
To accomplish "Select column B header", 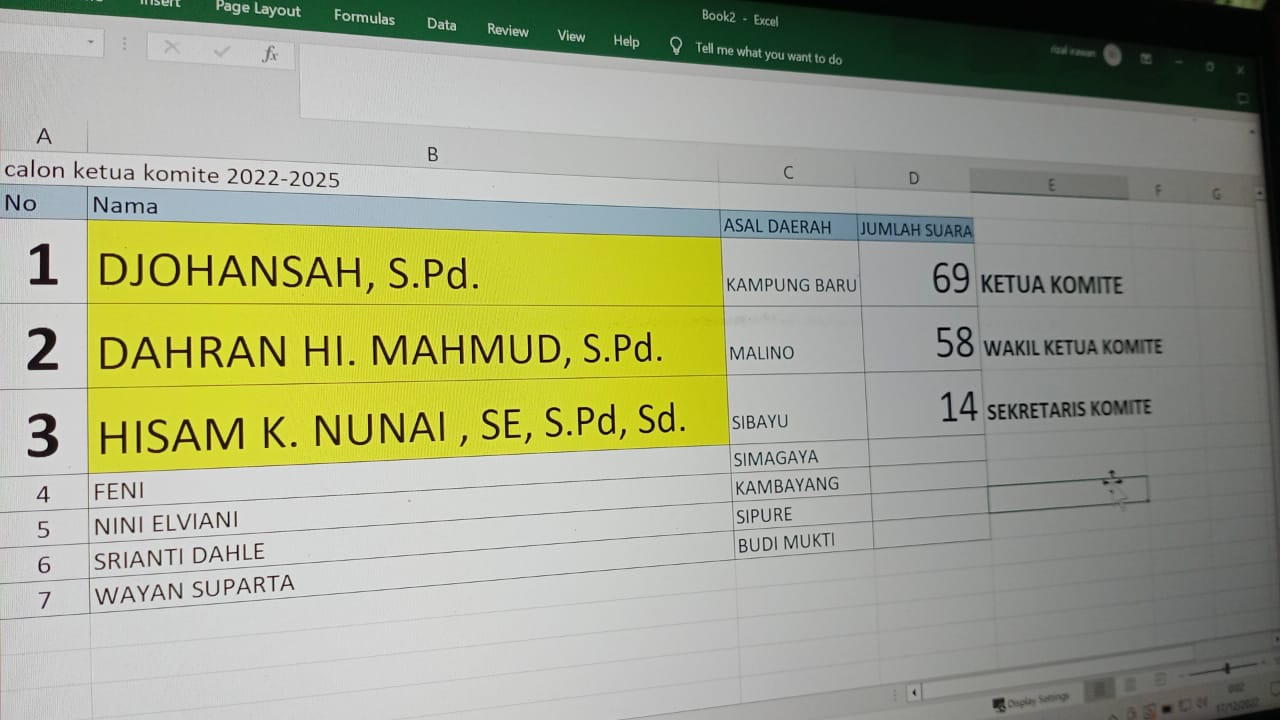I will click(432, 154).
